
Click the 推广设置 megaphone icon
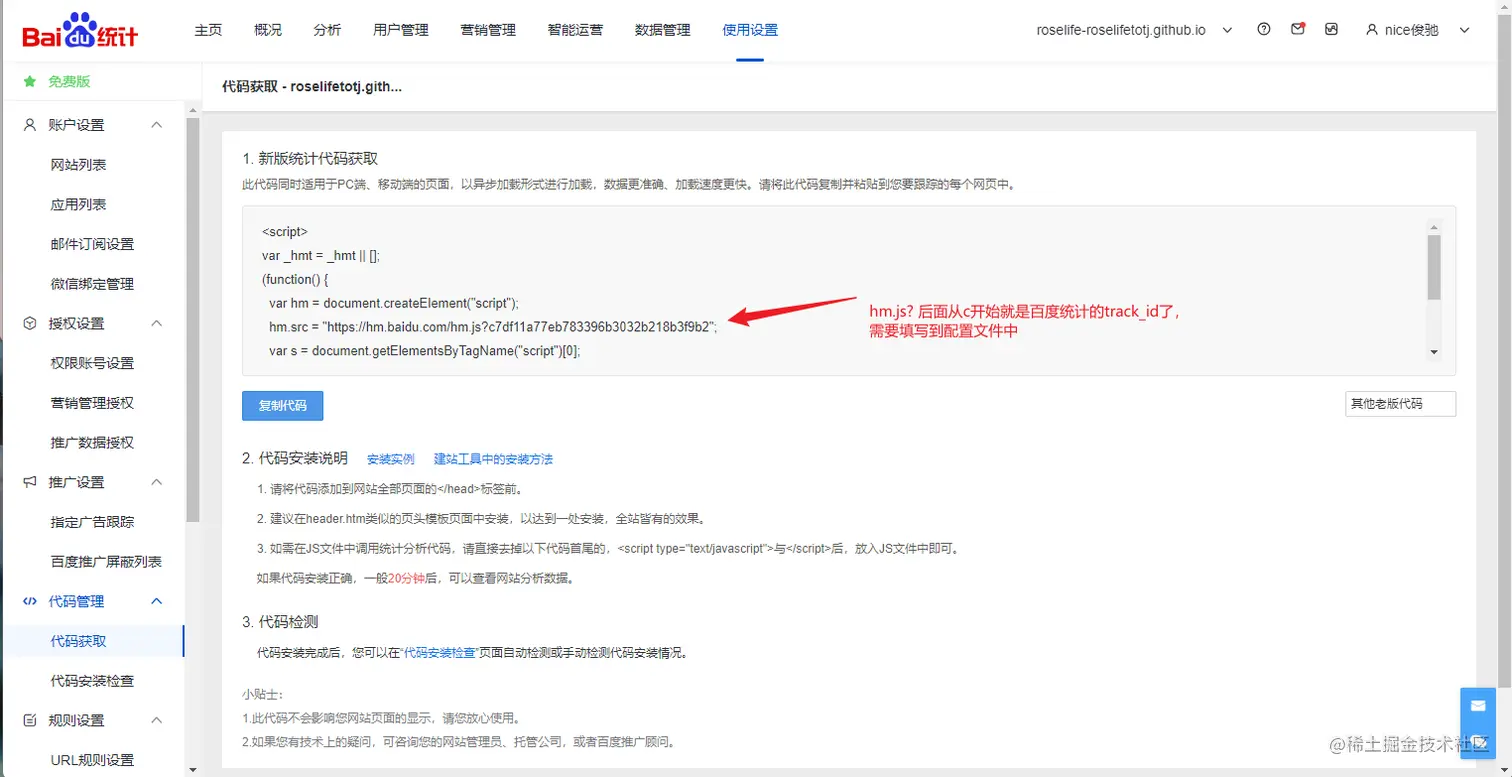[x=30, y=482]
